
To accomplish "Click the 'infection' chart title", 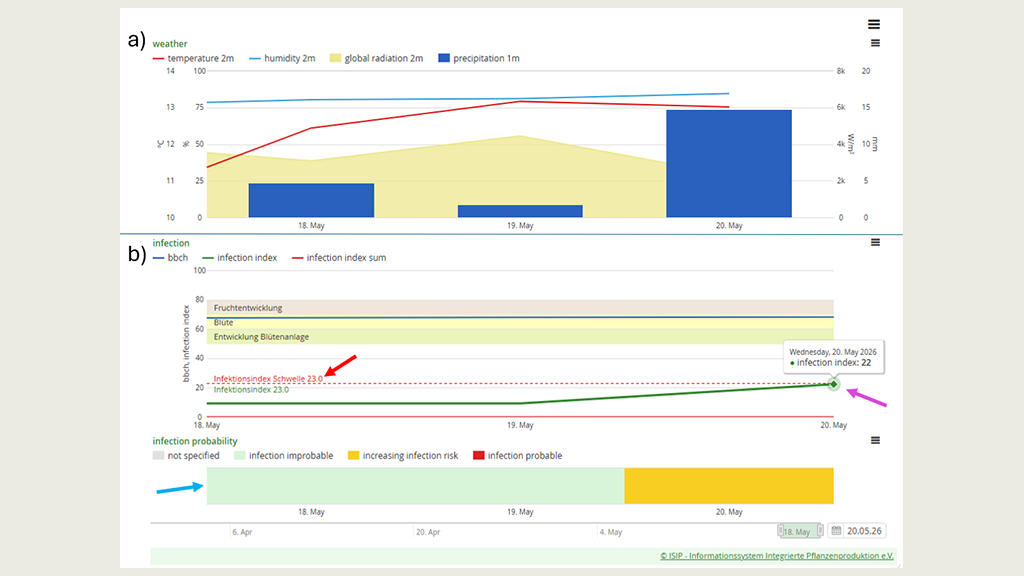I will [x=171, y=243].
